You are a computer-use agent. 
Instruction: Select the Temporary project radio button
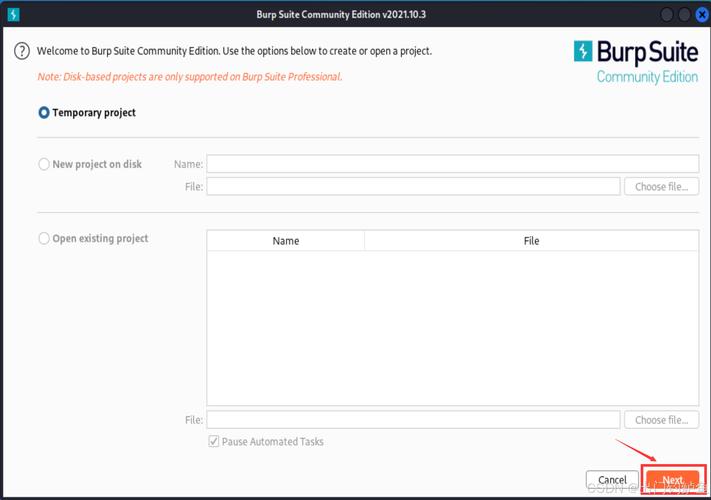coord(44,112)
